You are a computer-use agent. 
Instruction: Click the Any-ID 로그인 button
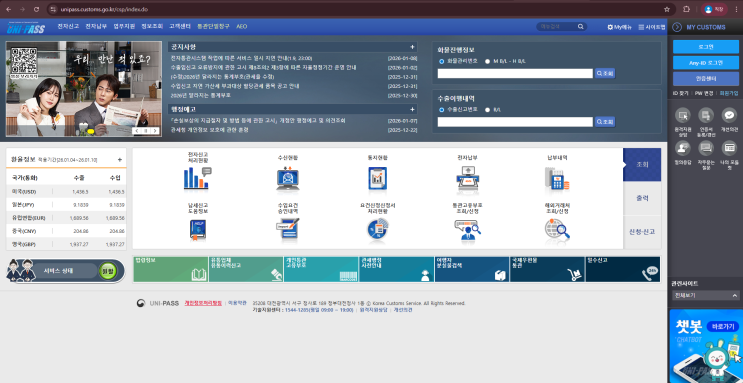coord(706,63)
